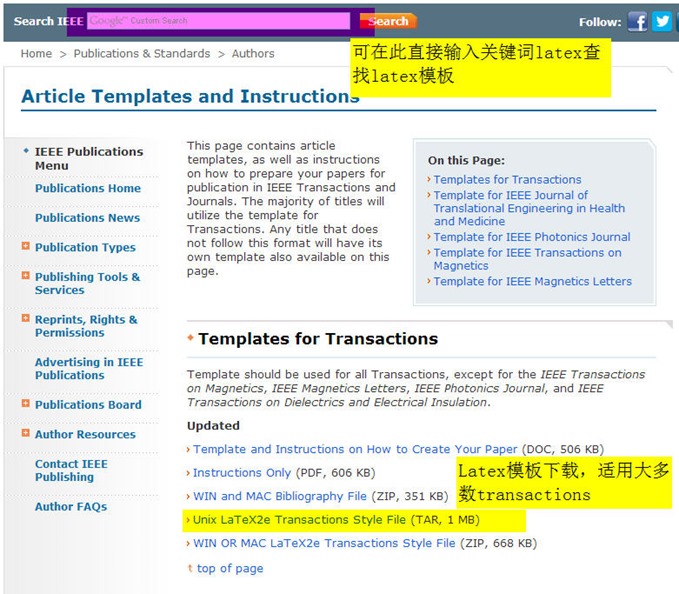Jump to Translational Engineering in Health template
The width and height of the screenshot is (679, 594).
pyautogui.click(x=529, y=208)
